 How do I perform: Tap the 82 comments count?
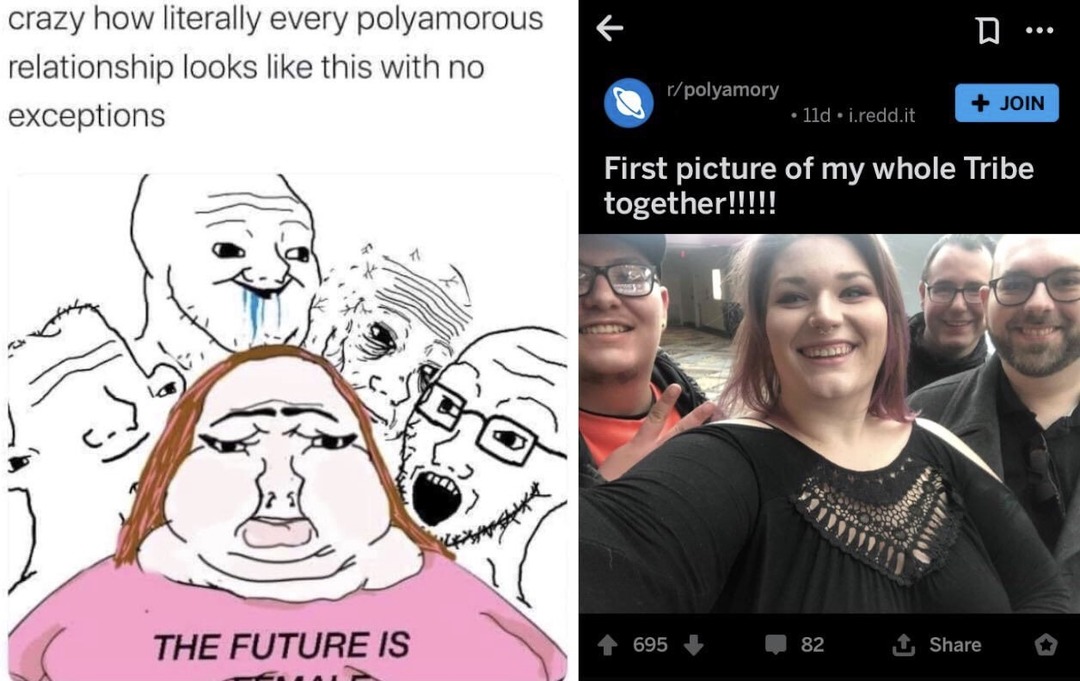click(812, 645)
